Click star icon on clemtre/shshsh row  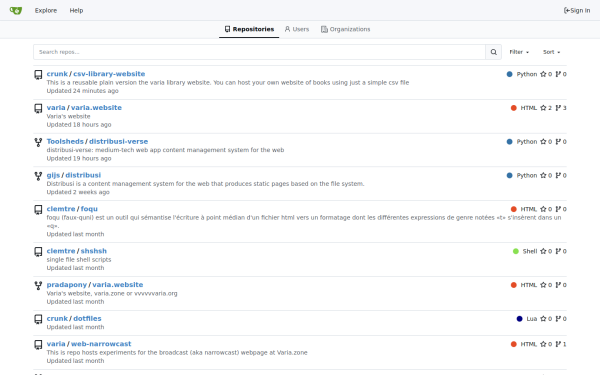[543, 251]
